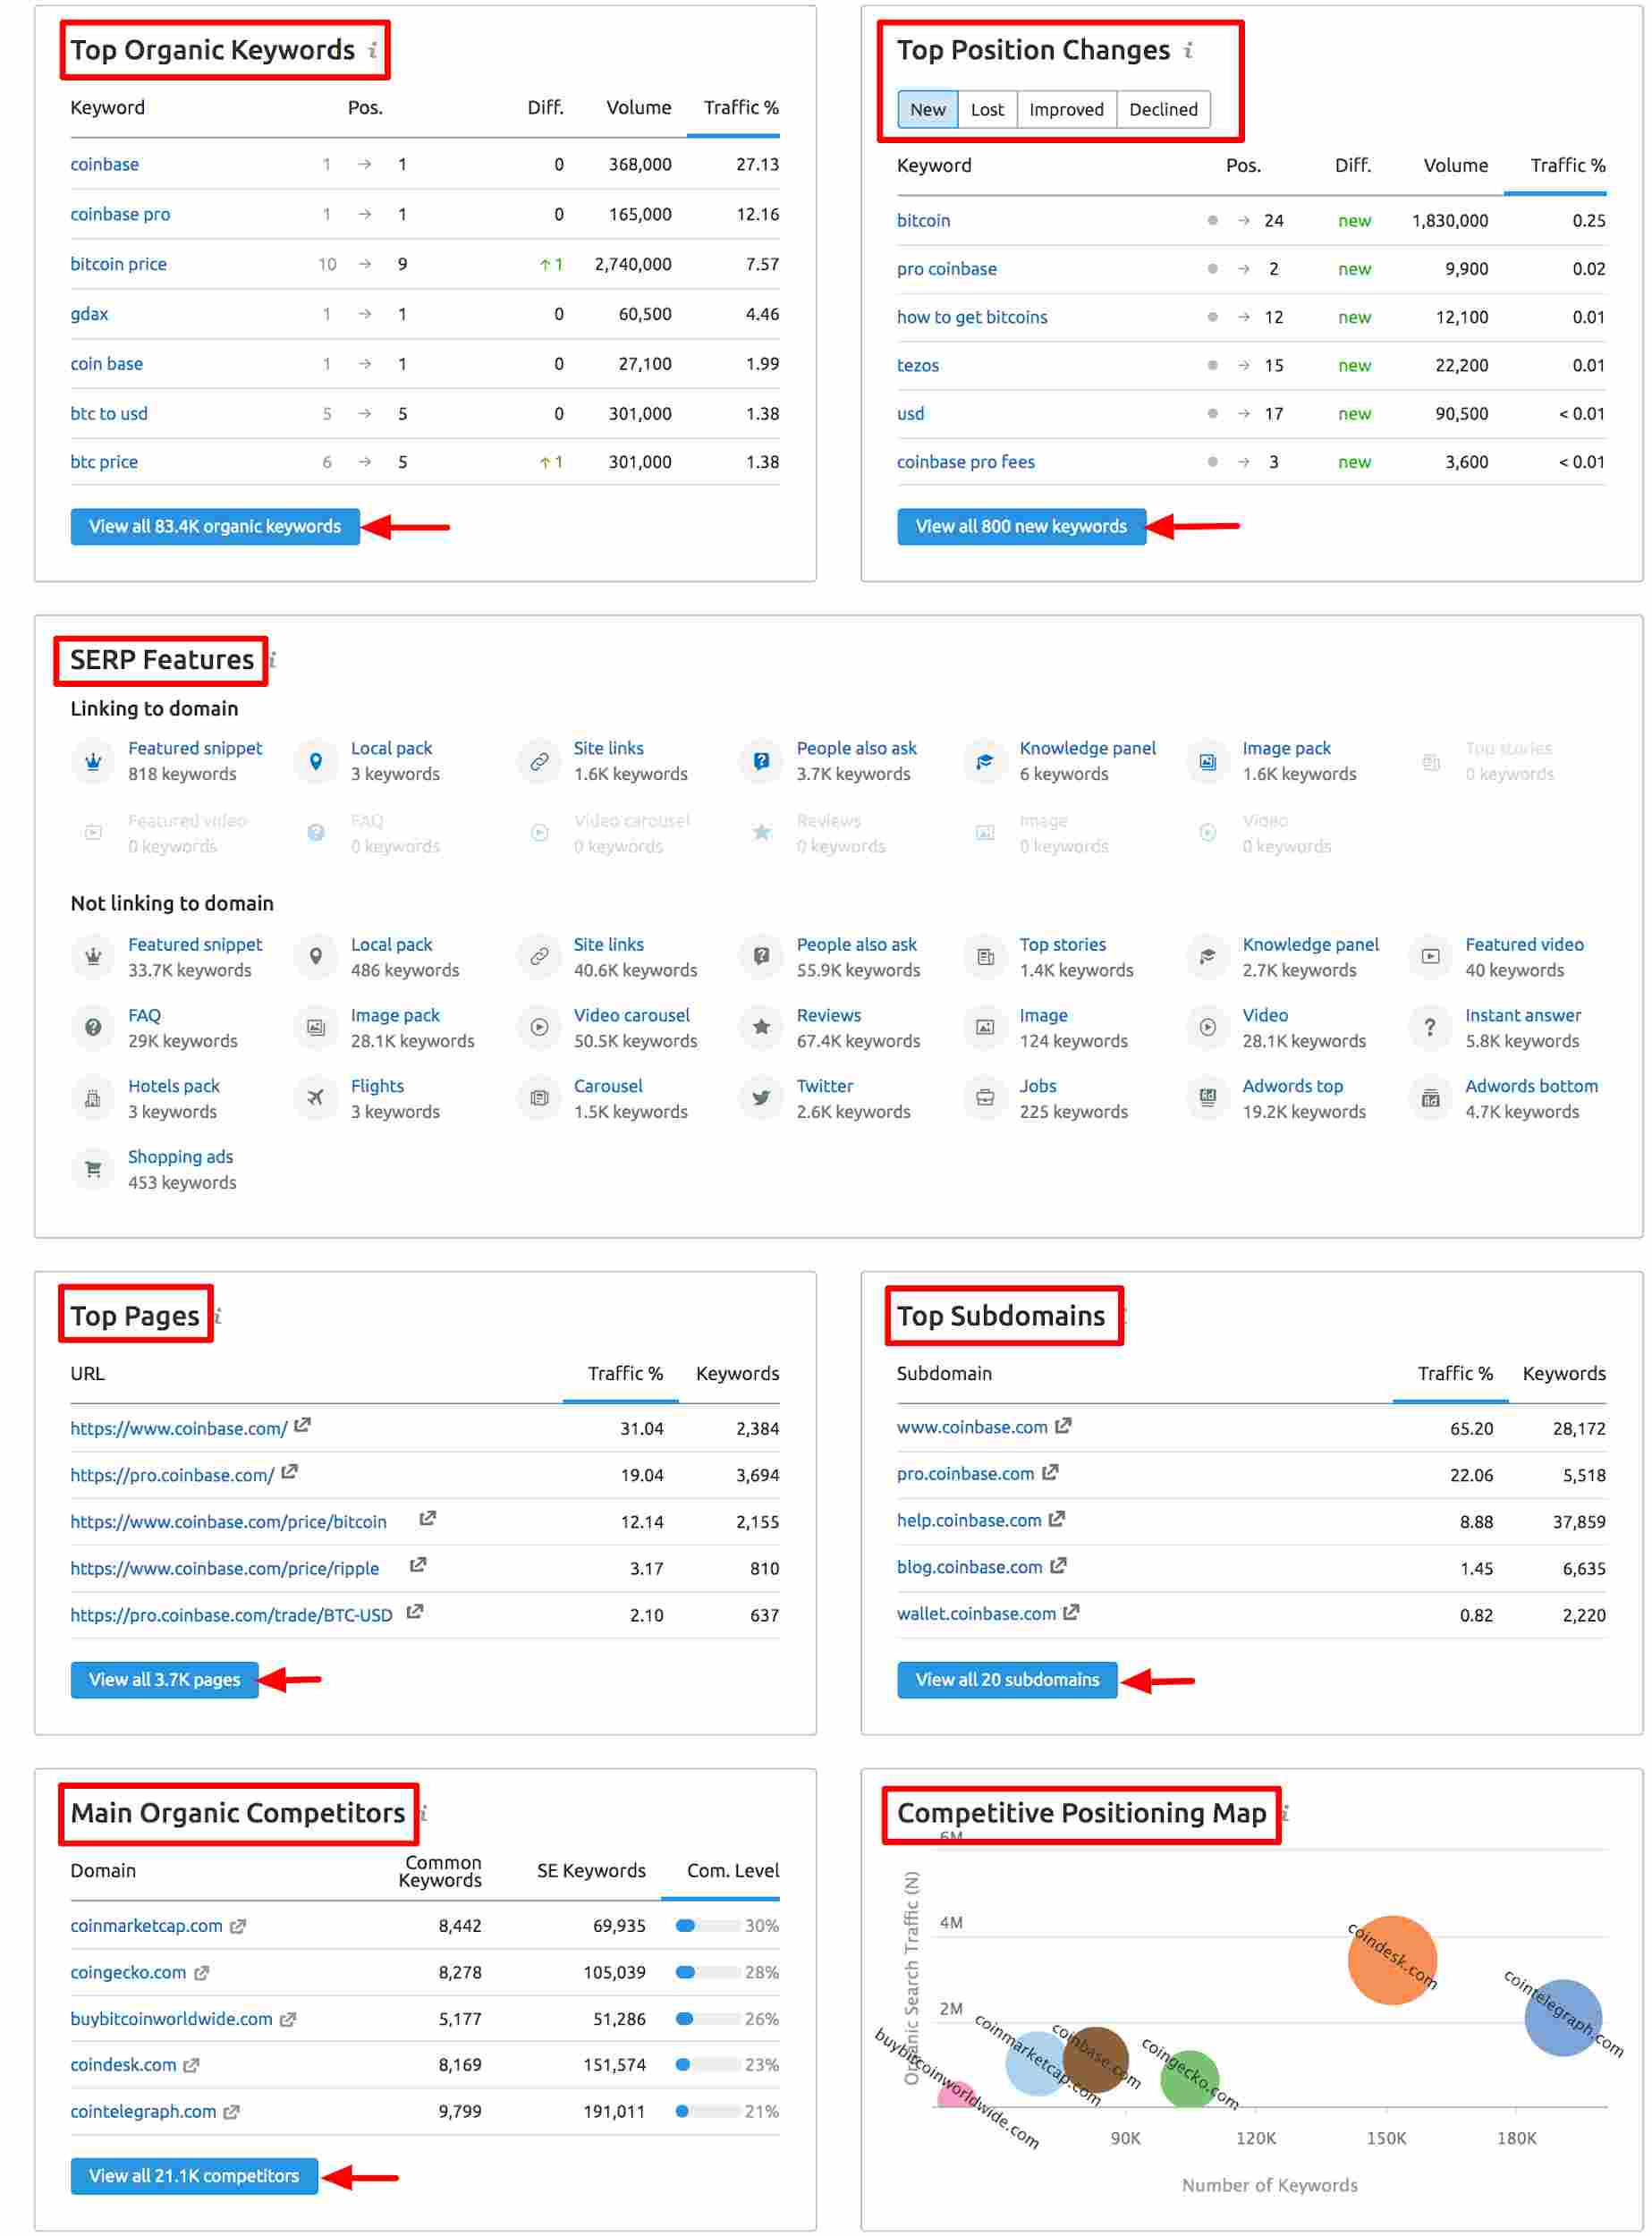The image size is (1652, 2236).
Task: Click the Featured video icon with 40 keywords
Action: click(1431, 958)
